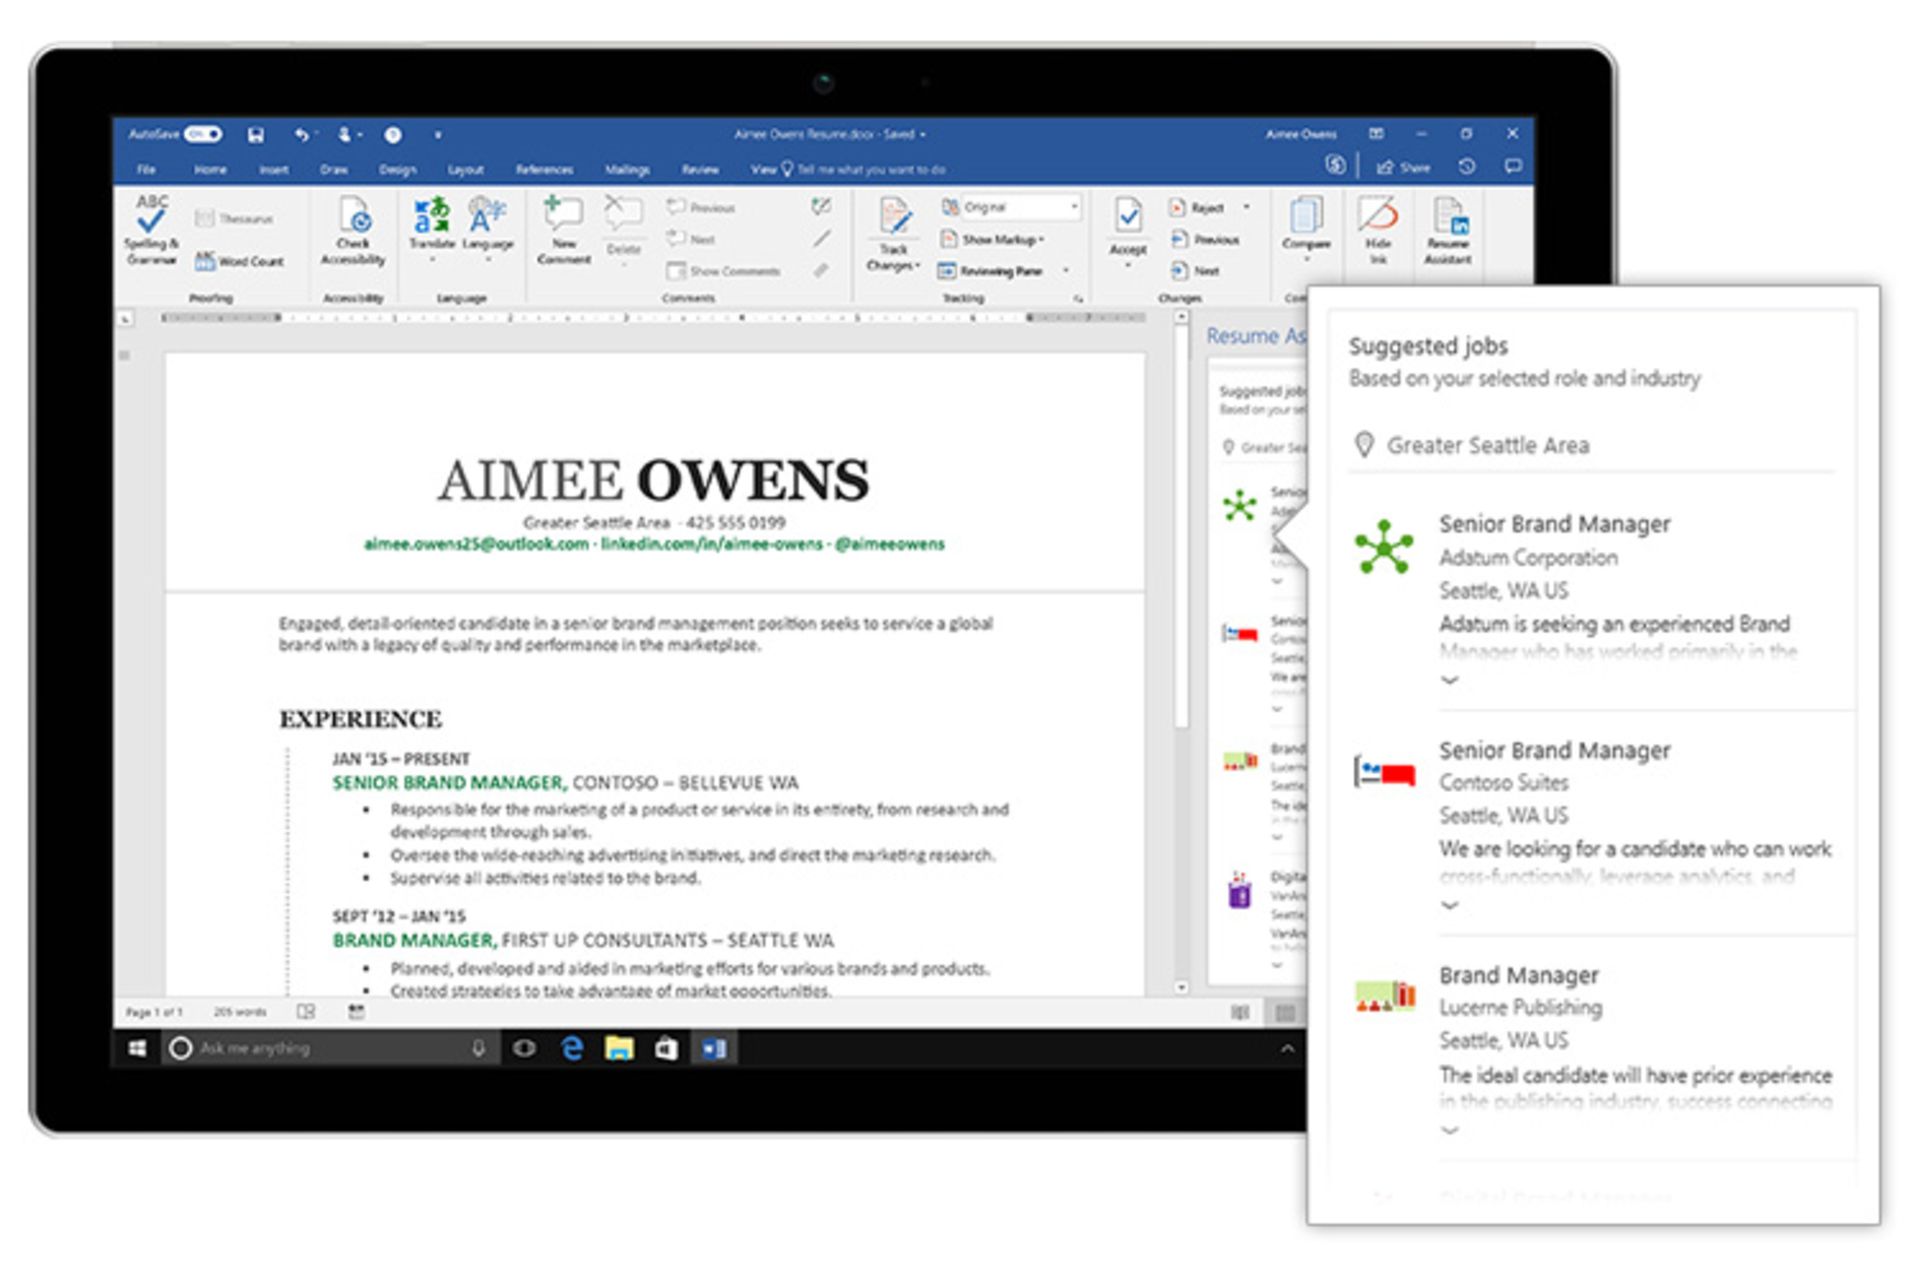
Task: Click Page 1 of 1 in status bar
Action: coord(154,1012)
